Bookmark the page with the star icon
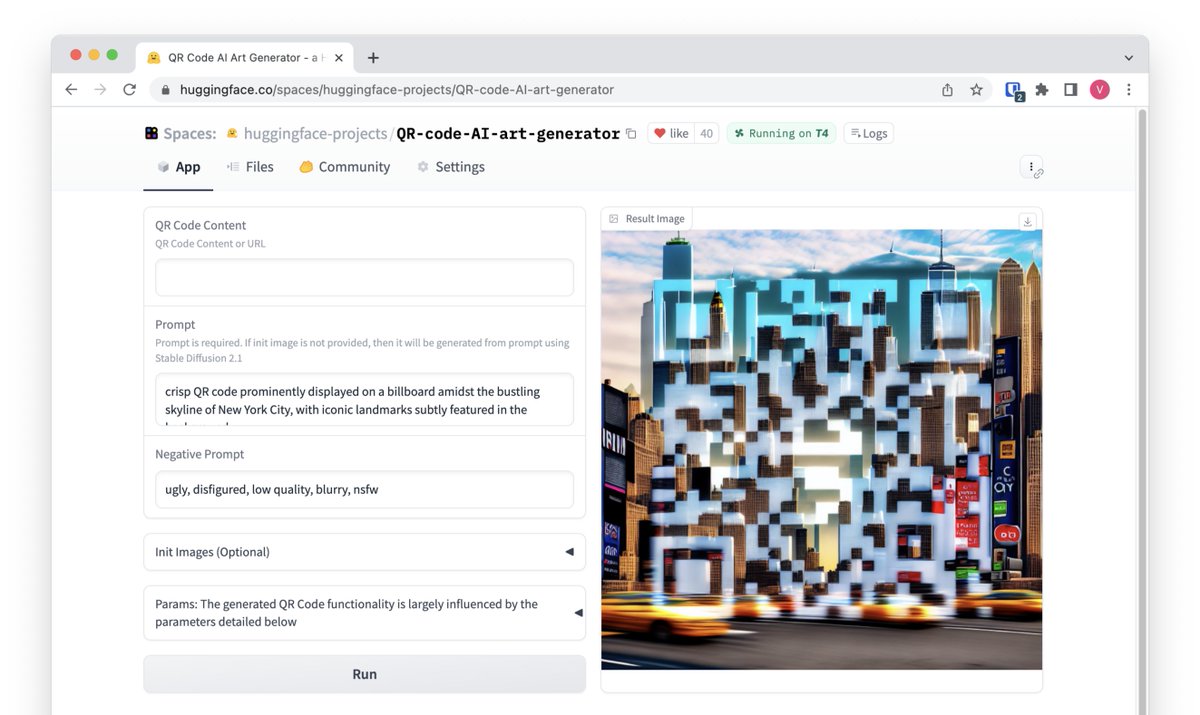Image resolution: width=1200 pixels, height=715 pixels. pos(976,89)
